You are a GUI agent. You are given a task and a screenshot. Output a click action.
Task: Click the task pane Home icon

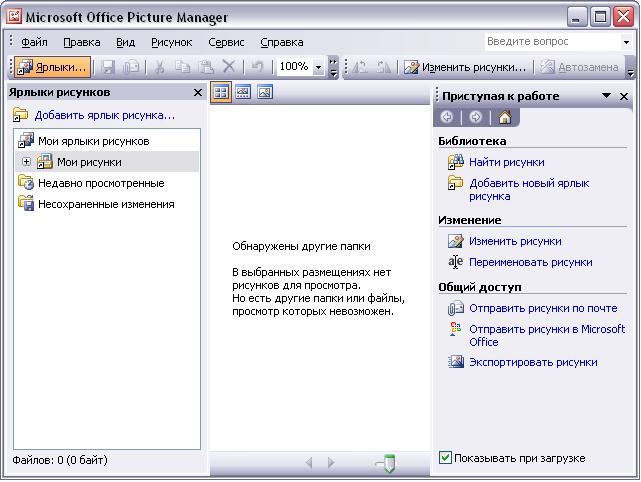coord(505,117)
